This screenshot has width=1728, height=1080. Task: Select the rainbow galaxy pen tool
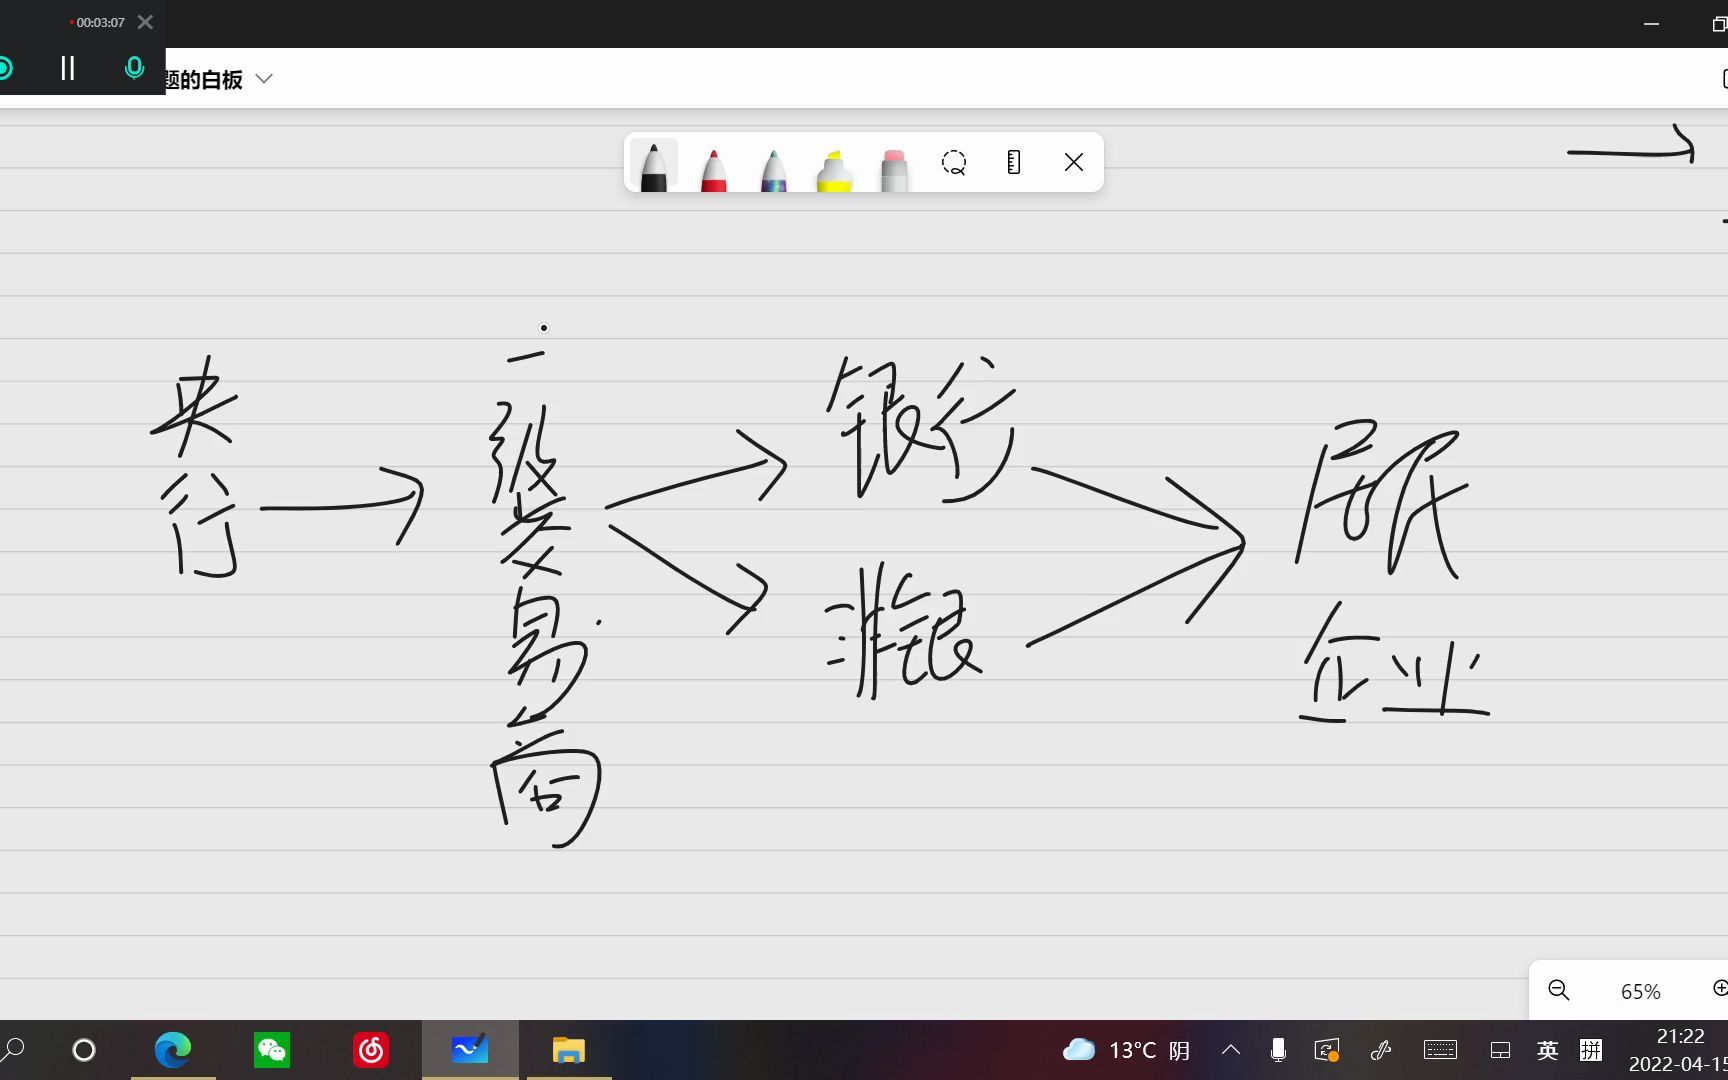pyautogui.click(x=774, y=168)
